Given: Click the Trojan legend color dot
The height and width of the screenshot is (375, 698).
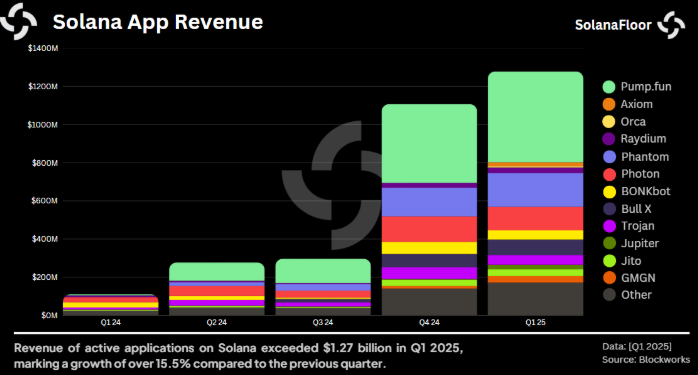Looking at the screenshot, I should [609, 226].
